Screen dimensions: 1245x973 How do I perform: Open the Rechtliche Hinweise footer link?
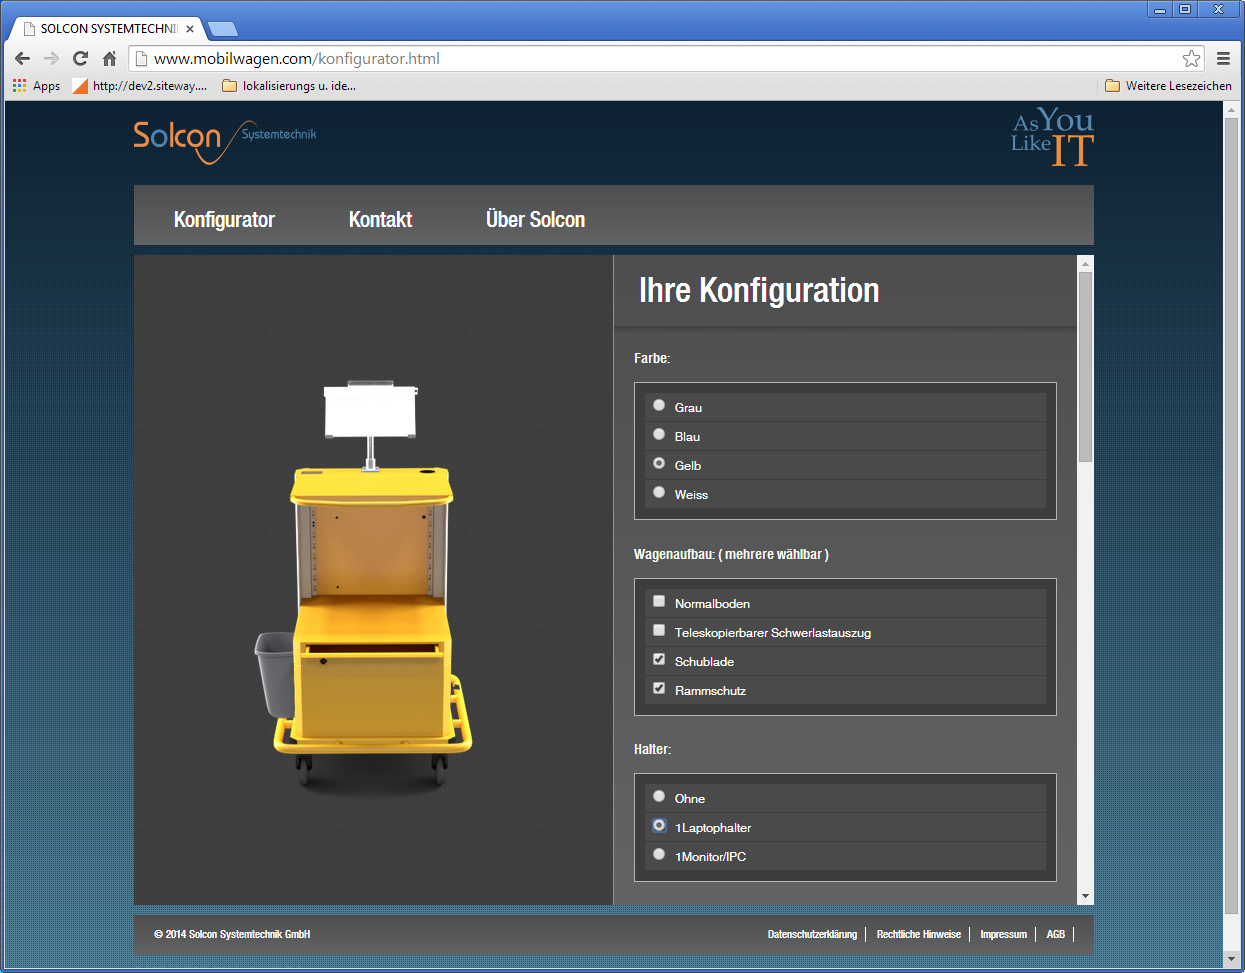pos(918,935)
